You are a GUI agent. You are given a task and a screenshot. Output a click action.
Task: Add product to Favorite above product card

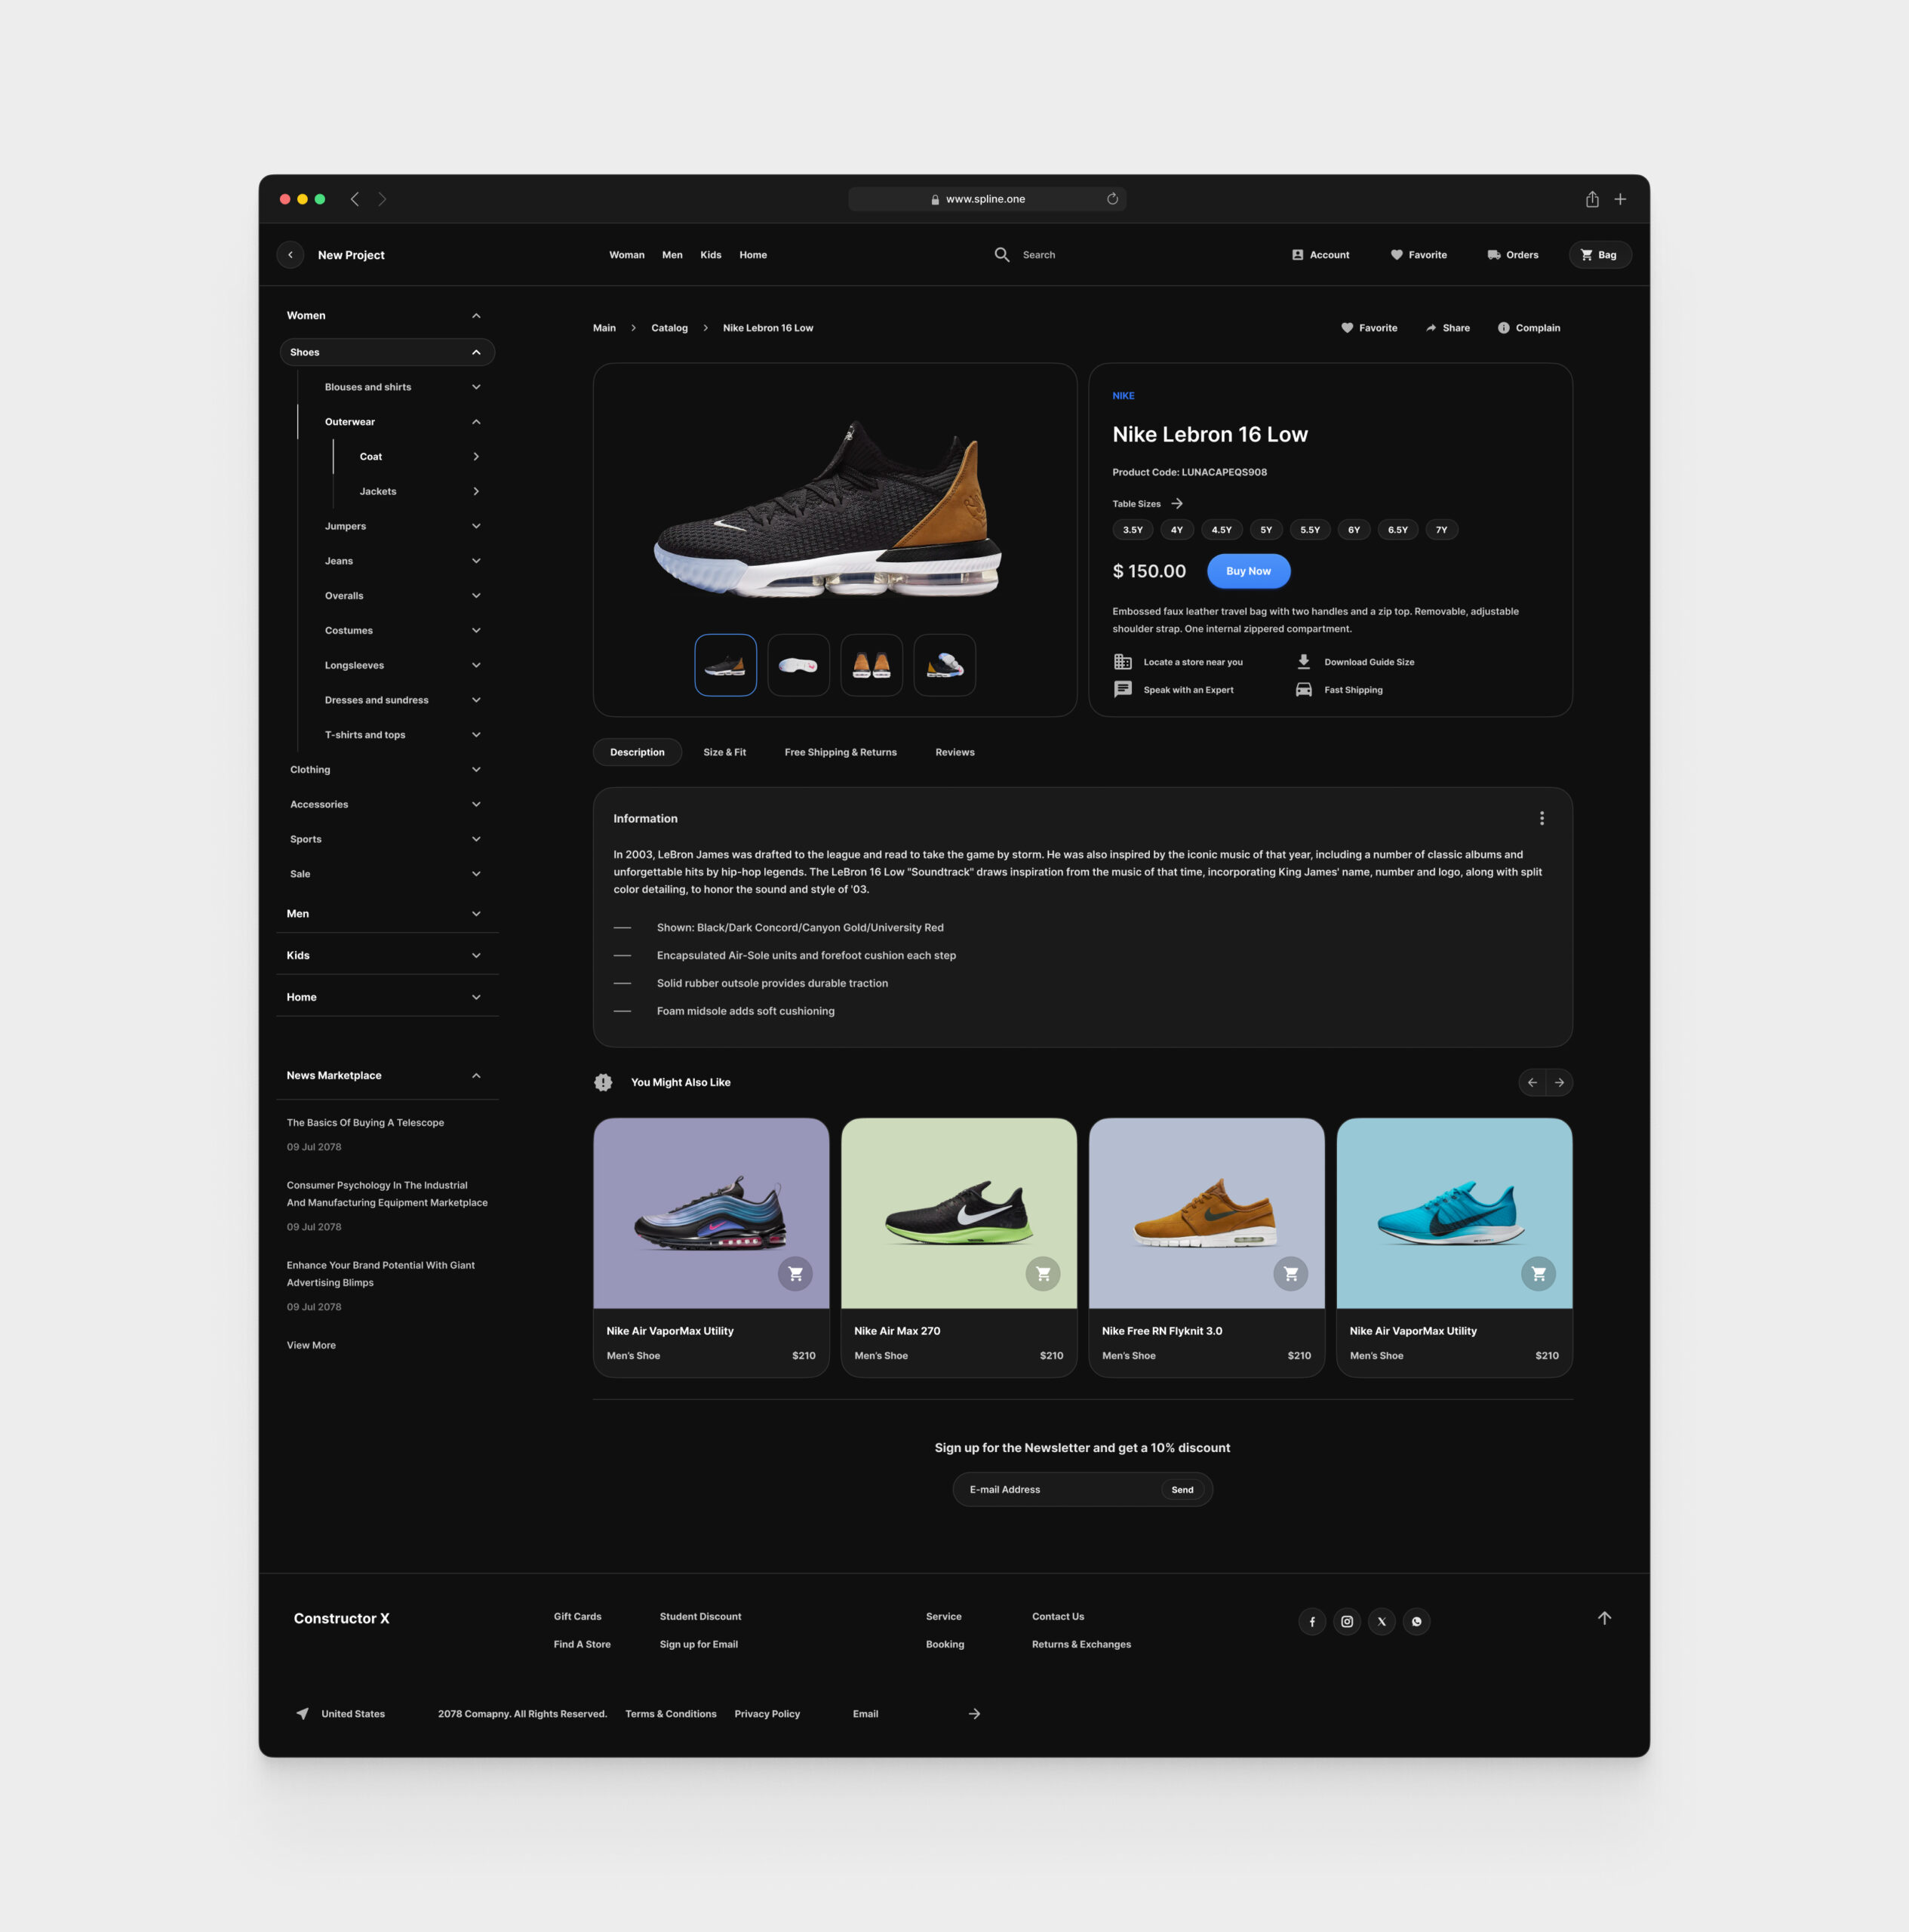point(1369,328)
